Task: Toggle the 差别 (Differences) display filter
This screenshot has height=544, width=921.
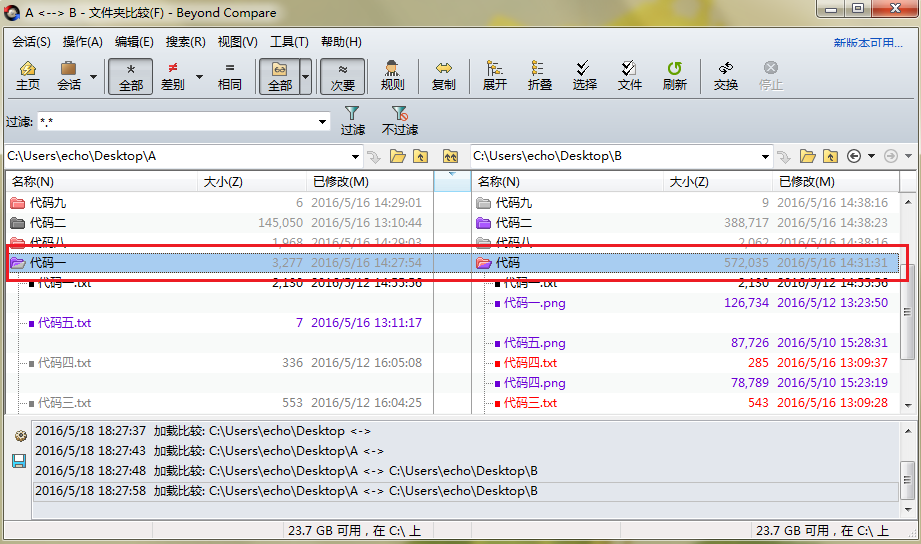Action: coord(173,76)
